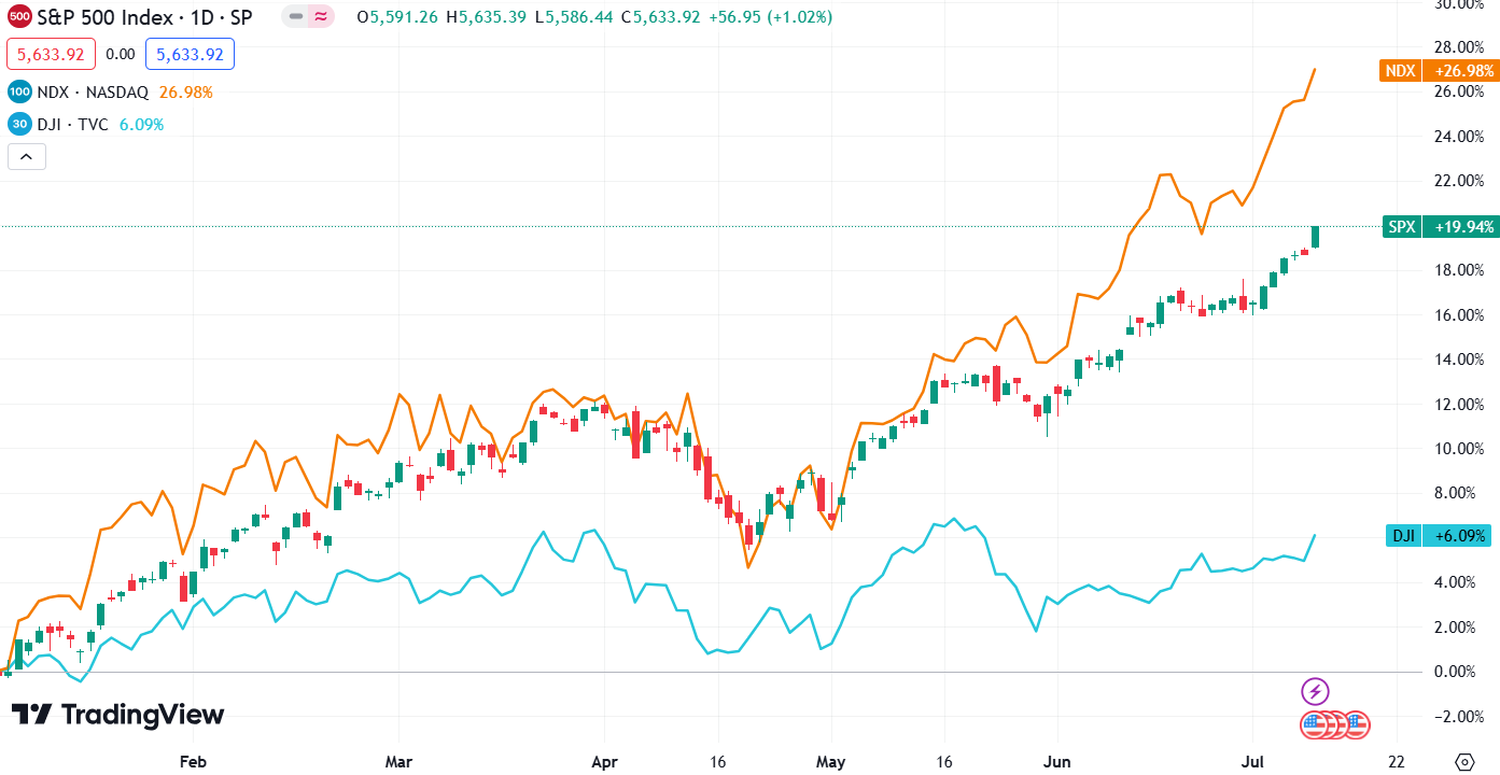Click the 22 date label on time axis
1500x775 pixels.
tap(1397, 761)
